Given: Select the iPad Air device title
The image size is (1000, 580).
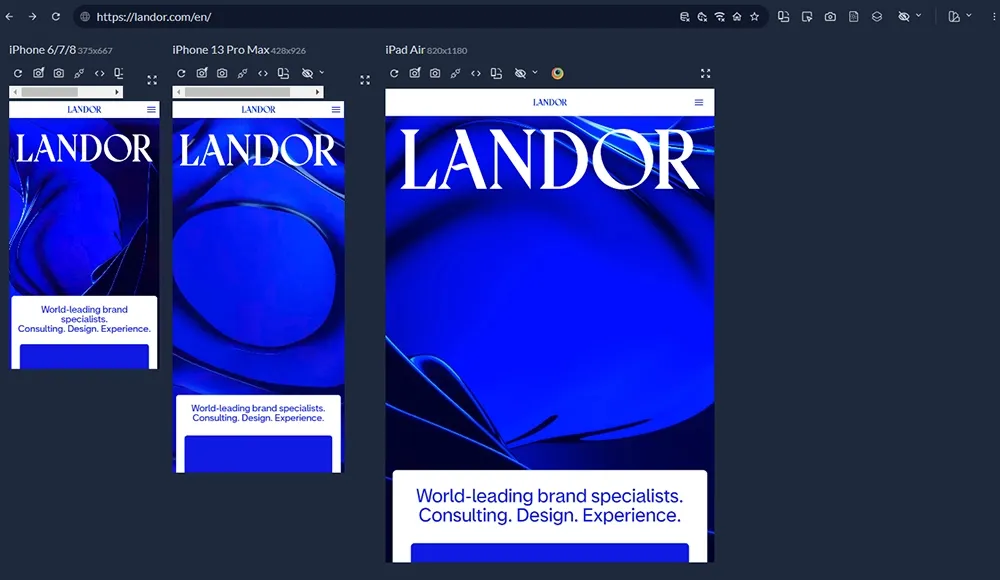Looking at the screenshot, I should pyautogui.click(x=405, y=50).
